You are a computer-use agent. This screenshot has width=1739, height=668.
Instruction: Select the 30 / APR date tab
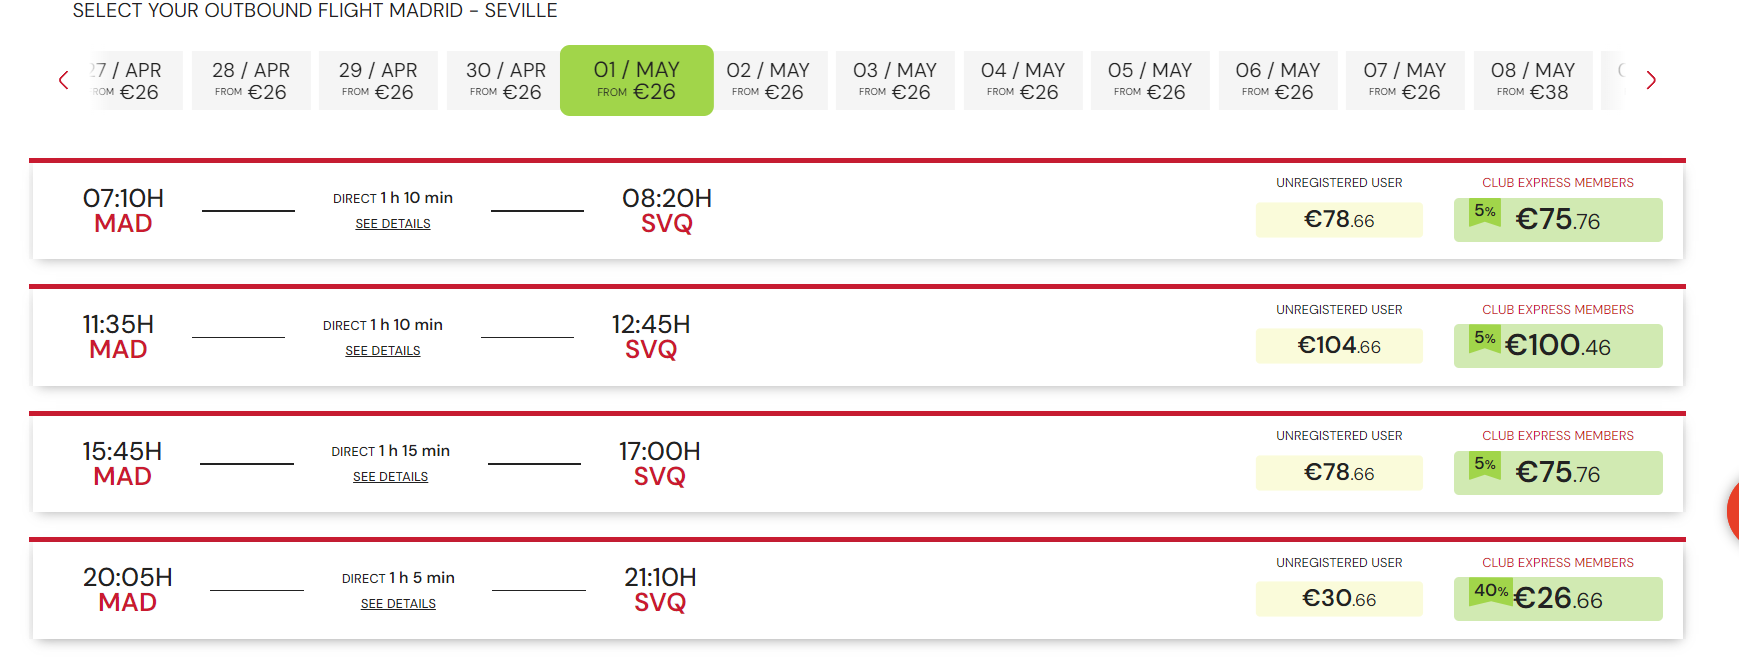506,80
